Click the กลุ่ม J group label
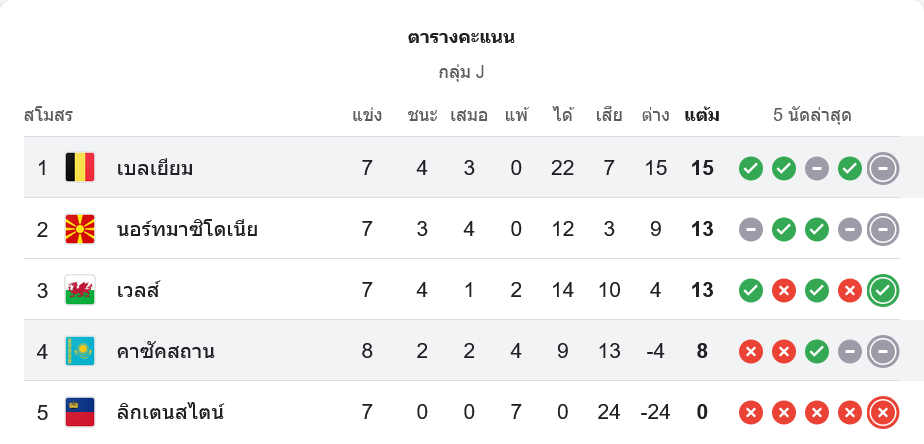 (462, 72)
